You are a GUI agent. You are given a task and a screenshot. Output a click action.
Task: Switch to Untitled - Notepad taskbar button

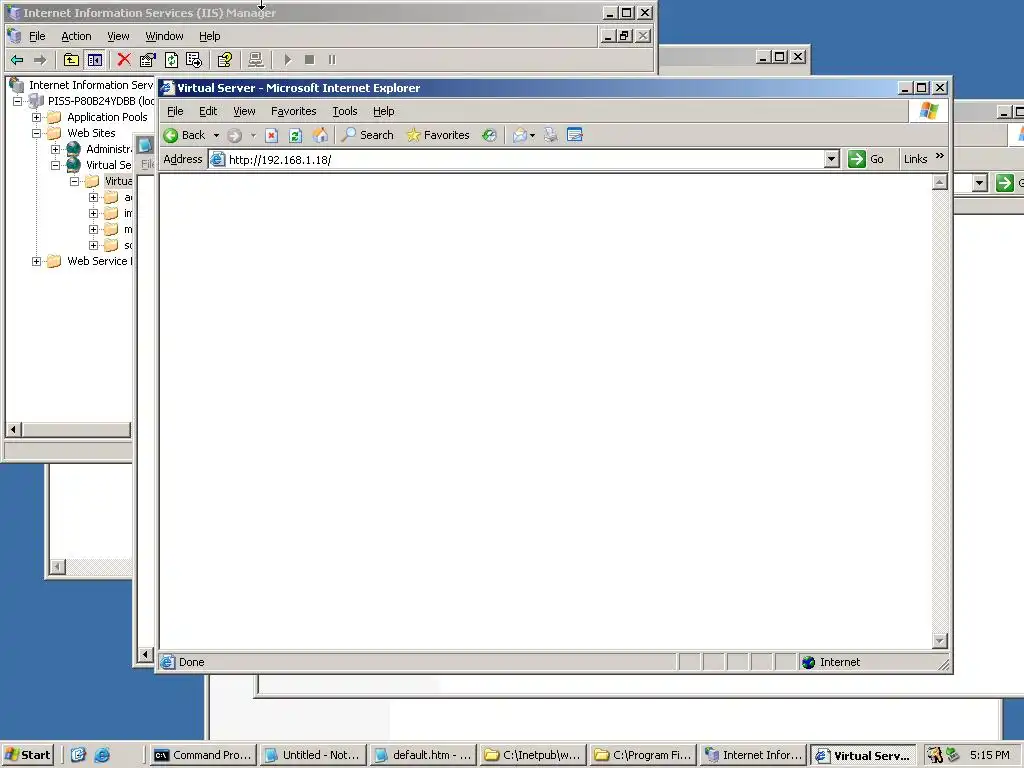click(313, 755)
